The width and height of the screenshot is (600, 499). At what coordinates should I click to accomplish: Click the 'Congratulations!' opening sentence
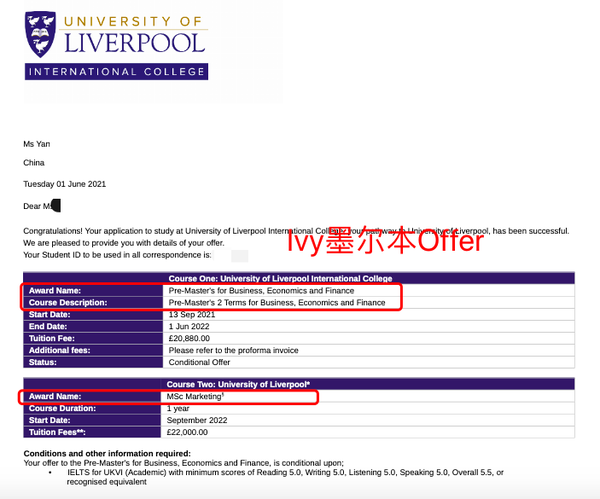click(296, 231)
